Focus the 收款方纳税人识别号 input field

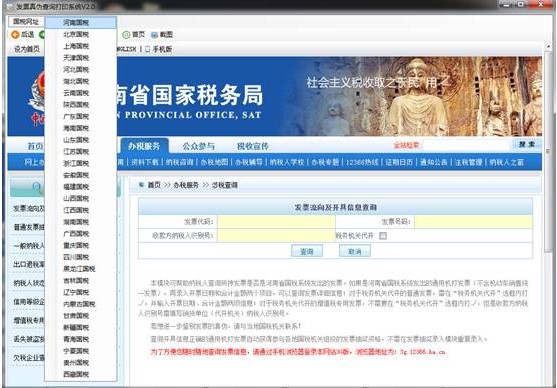point(276,236)
